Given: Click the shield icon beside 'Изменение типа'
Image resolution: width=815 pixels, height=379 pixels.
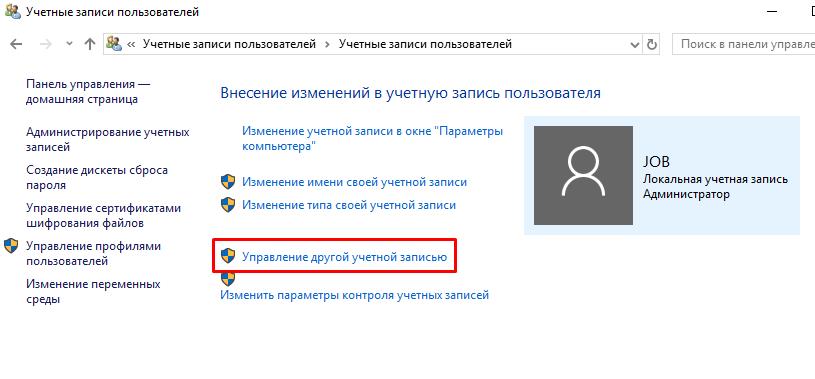Looking at the screenshot, I should coord(228,205).
